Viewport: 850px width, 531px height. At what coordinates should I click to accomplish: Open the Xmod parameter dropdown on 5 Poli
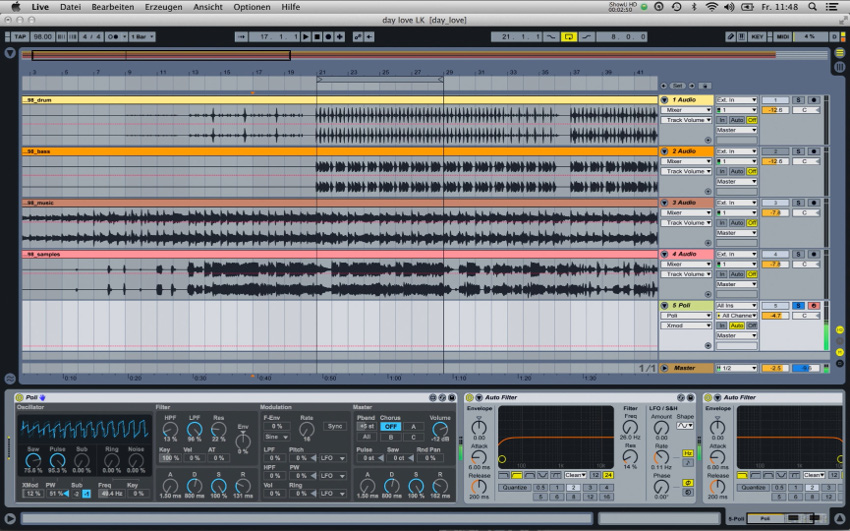pyautogui.click(x=686, y=326)
